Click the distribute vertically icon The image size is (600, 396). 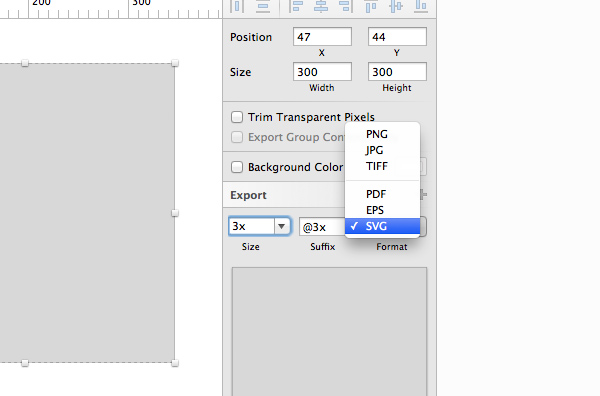tap(263, 7)
